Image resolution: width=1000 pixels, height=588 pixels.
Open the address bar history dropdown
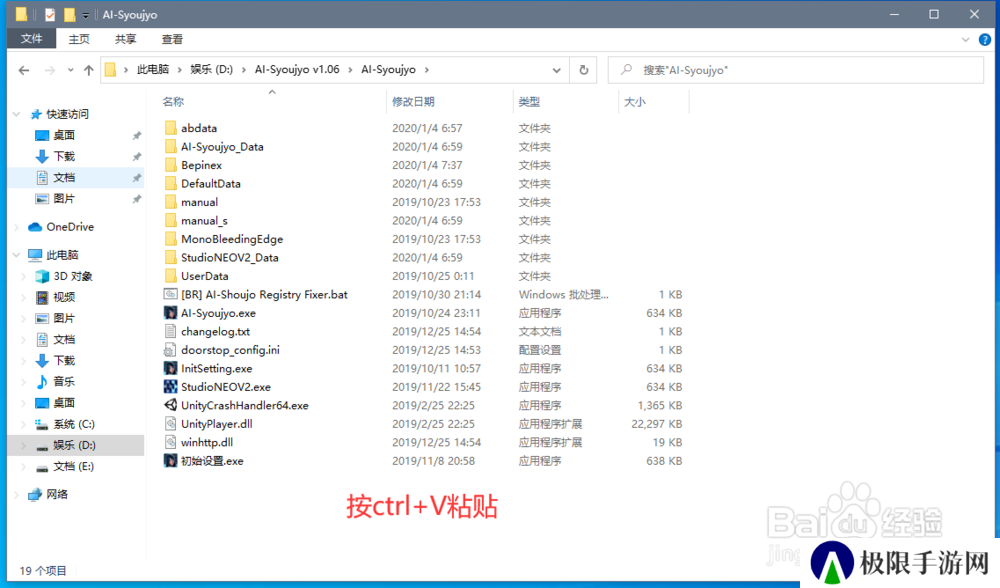tap(556, 70)
